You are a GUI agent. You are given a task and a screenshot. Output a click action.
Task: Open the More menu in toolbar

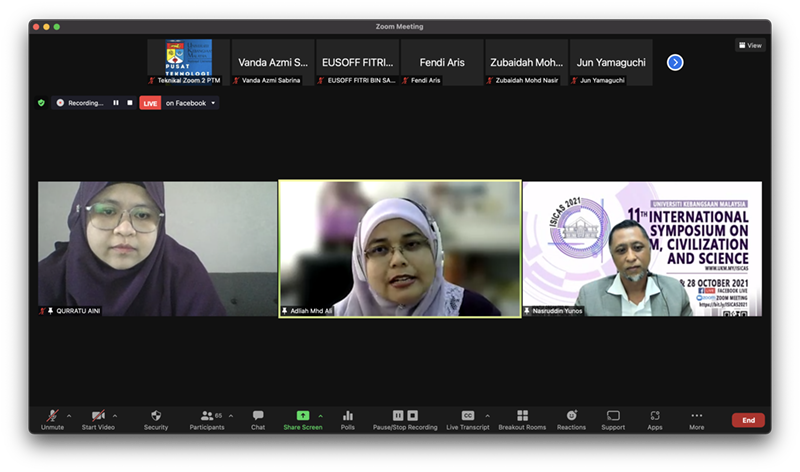696,417
